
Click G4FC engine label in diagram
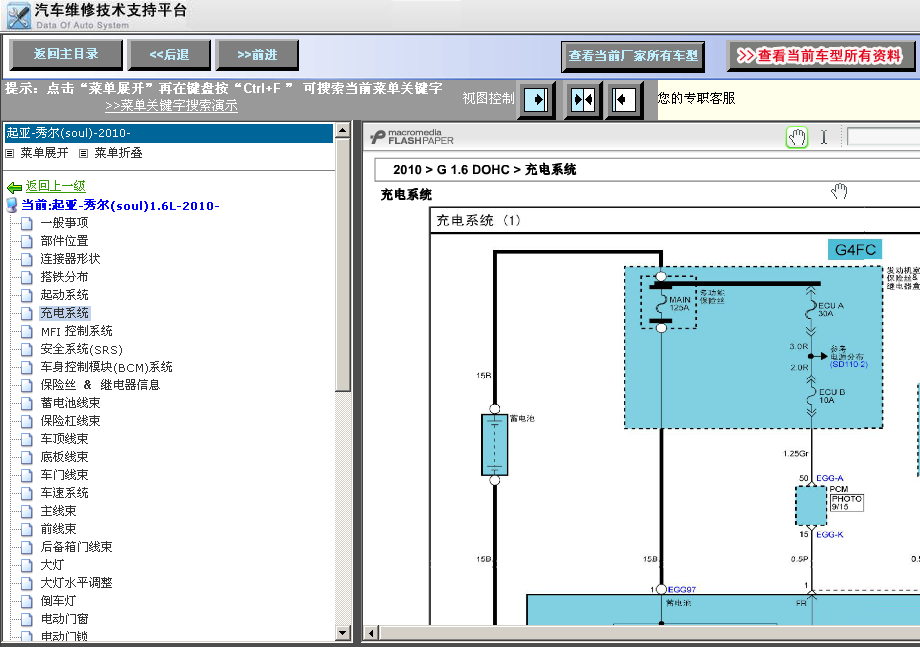point(855,250)
